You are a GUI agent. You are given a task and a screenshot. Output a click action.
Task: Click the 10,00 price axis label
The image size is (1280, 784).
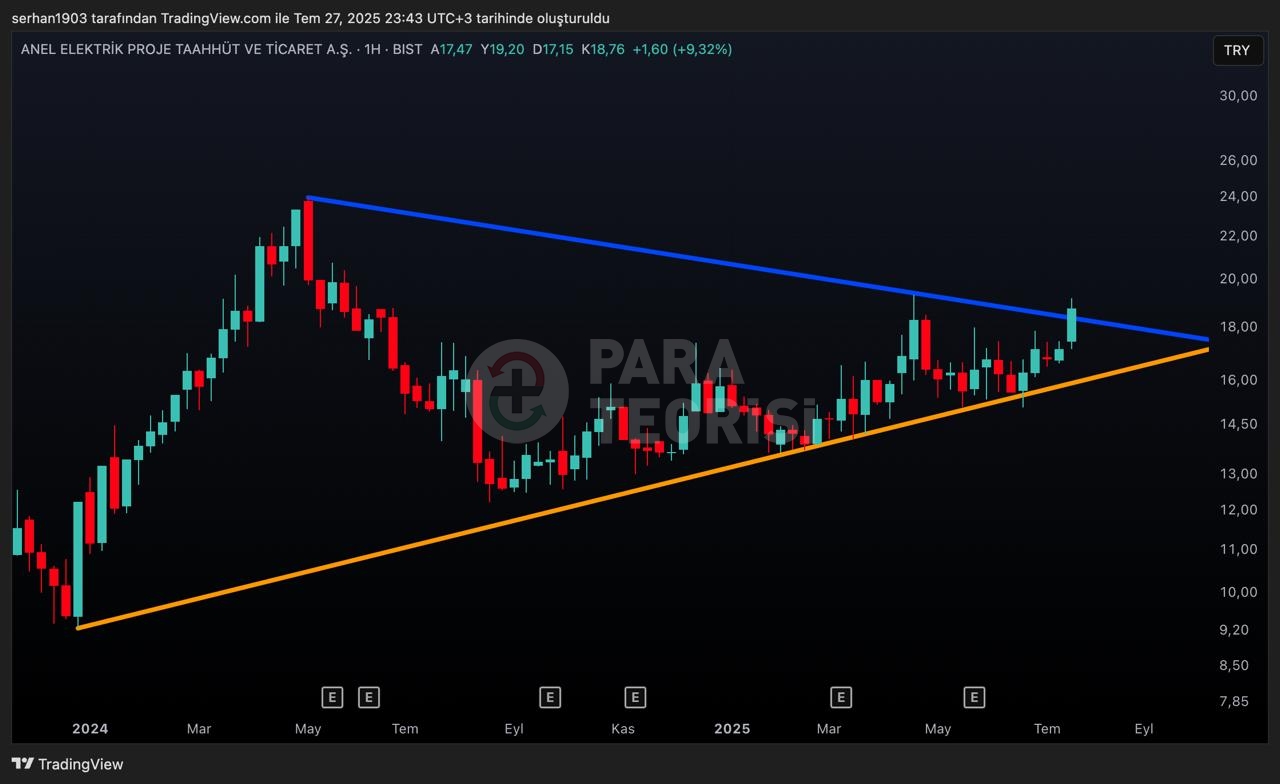coord(1238,592)
